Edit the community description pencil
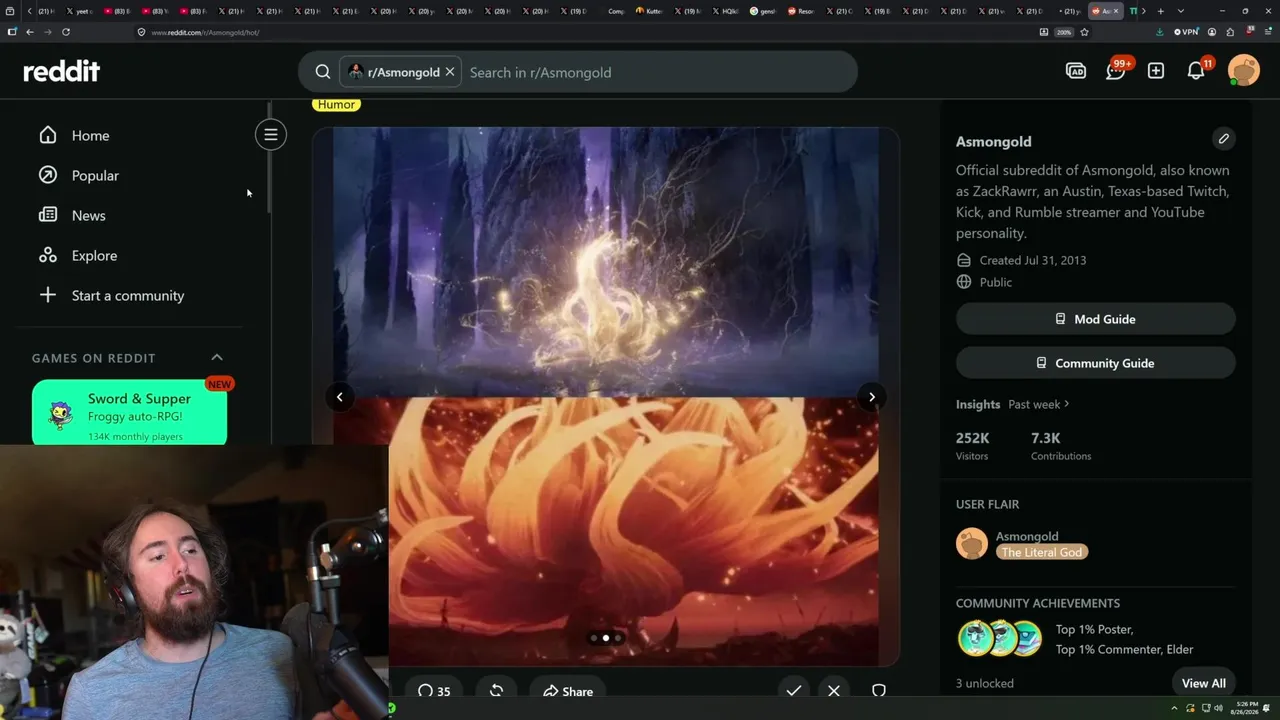The width and height of the screenshot is (1280, 720). tap(1224, 139)
